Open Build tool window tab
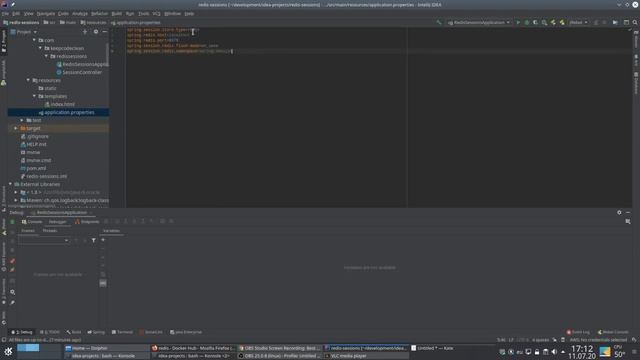Image resolution: width=640 pixels, height=360 pixels. click(x=74, y=332)
